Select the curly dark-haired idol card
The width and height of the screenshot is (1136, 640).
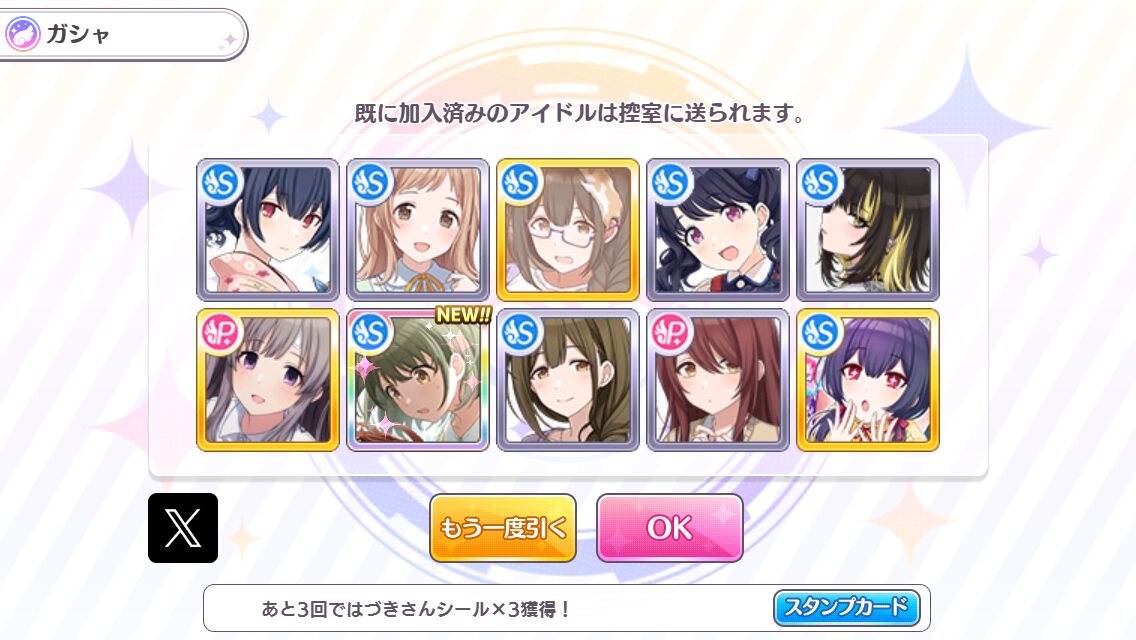[718, 230]
